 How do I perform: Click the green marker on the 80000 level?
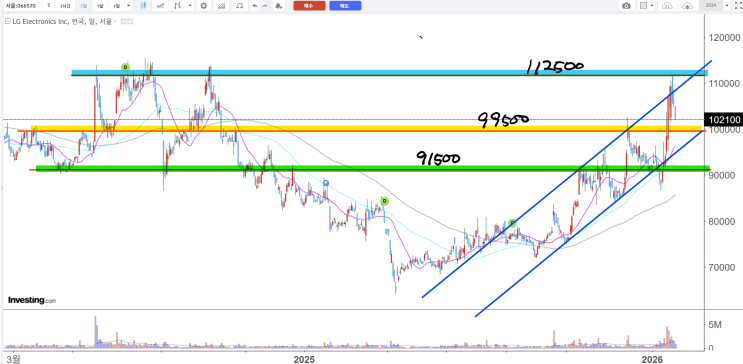click(x=512, y=222)
